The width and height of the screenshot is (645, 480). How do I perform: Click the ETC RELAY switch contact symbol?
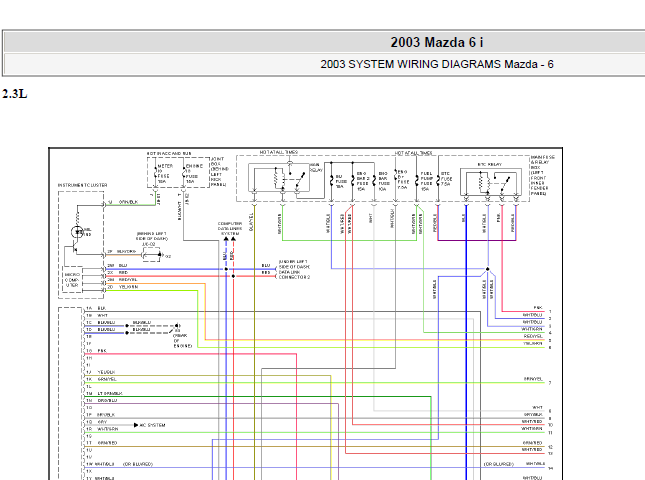(504, 183)
